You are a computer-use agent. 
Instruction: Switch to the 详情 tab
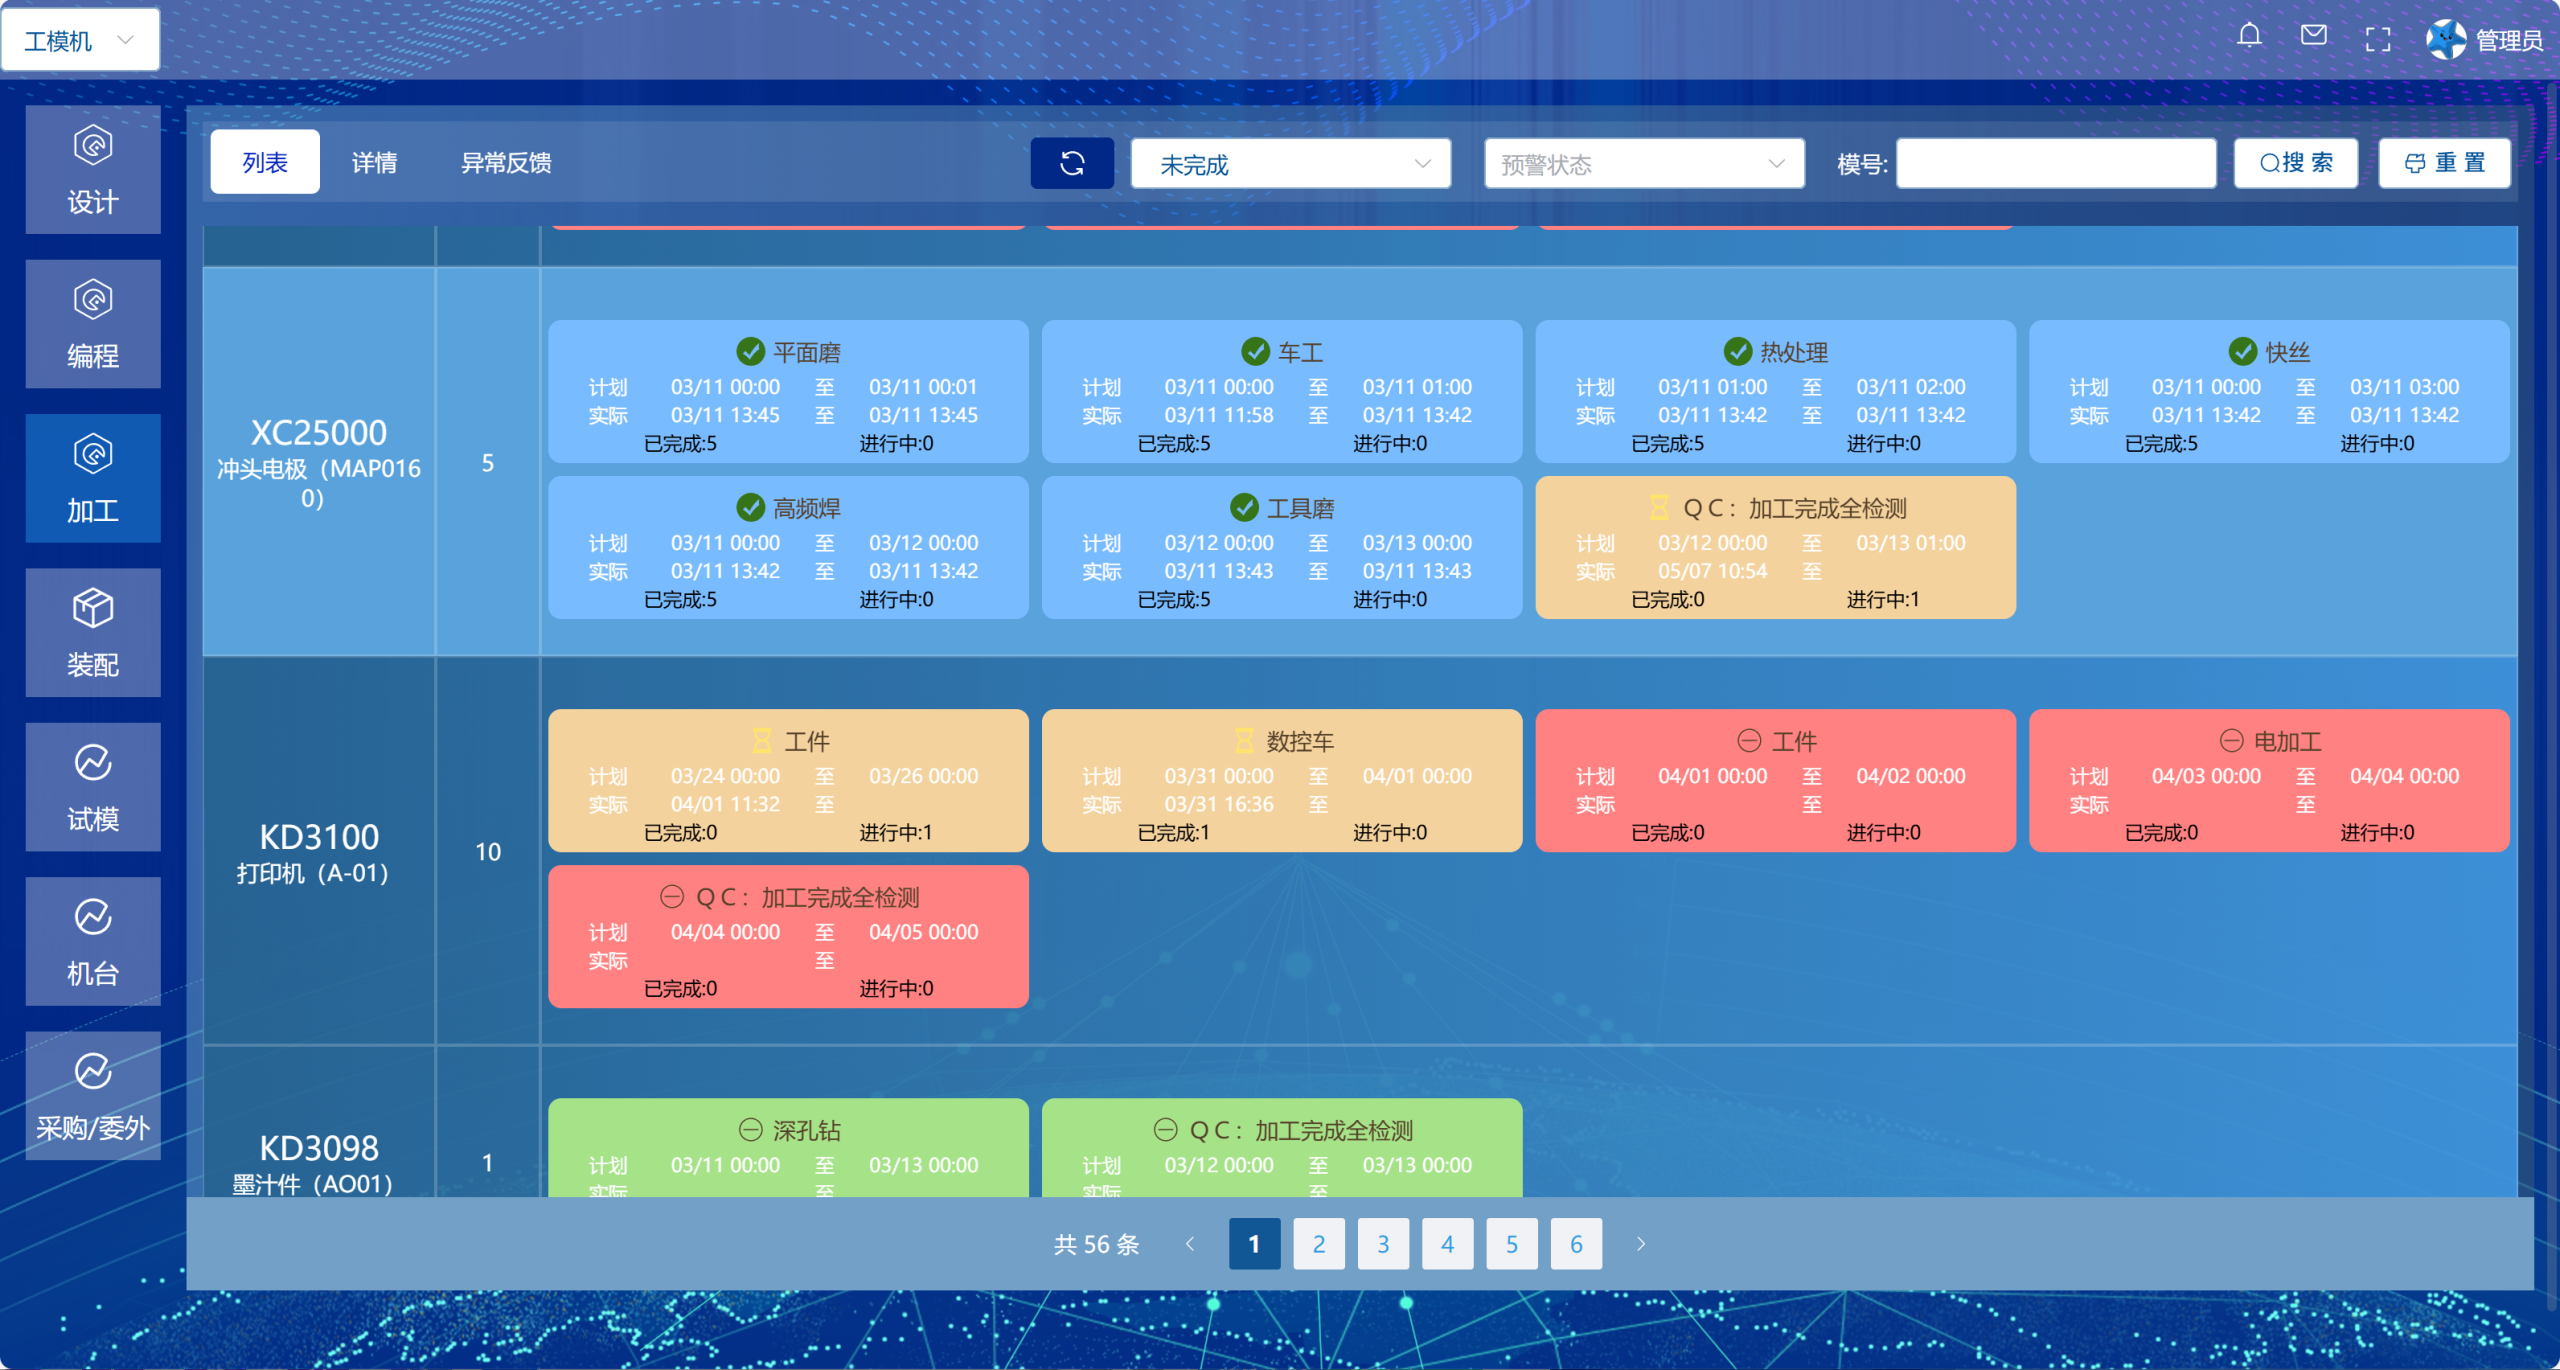tap(375, 163)
